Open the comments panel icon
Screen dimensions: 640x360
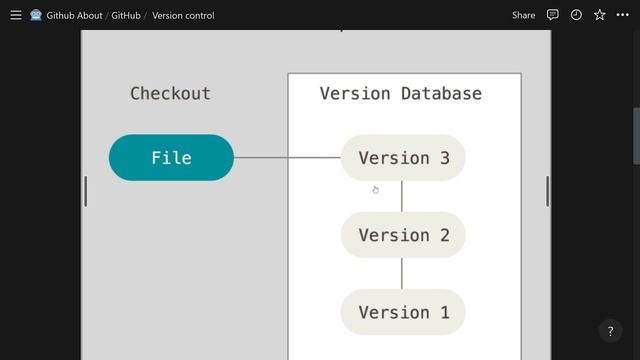click(x=552, y=15)
